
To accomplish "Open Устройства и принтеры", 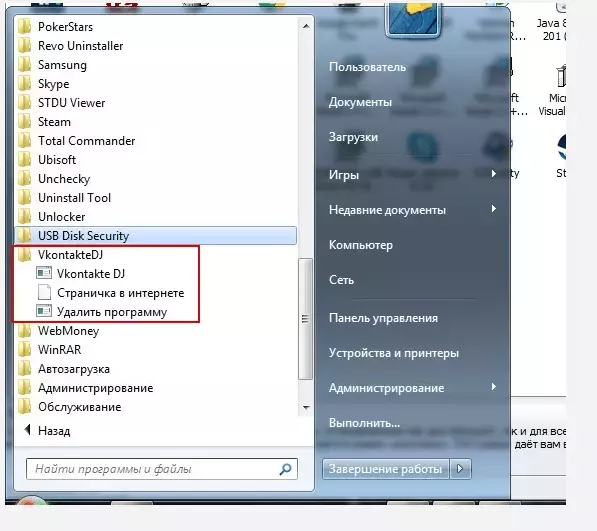I will 394,353.
